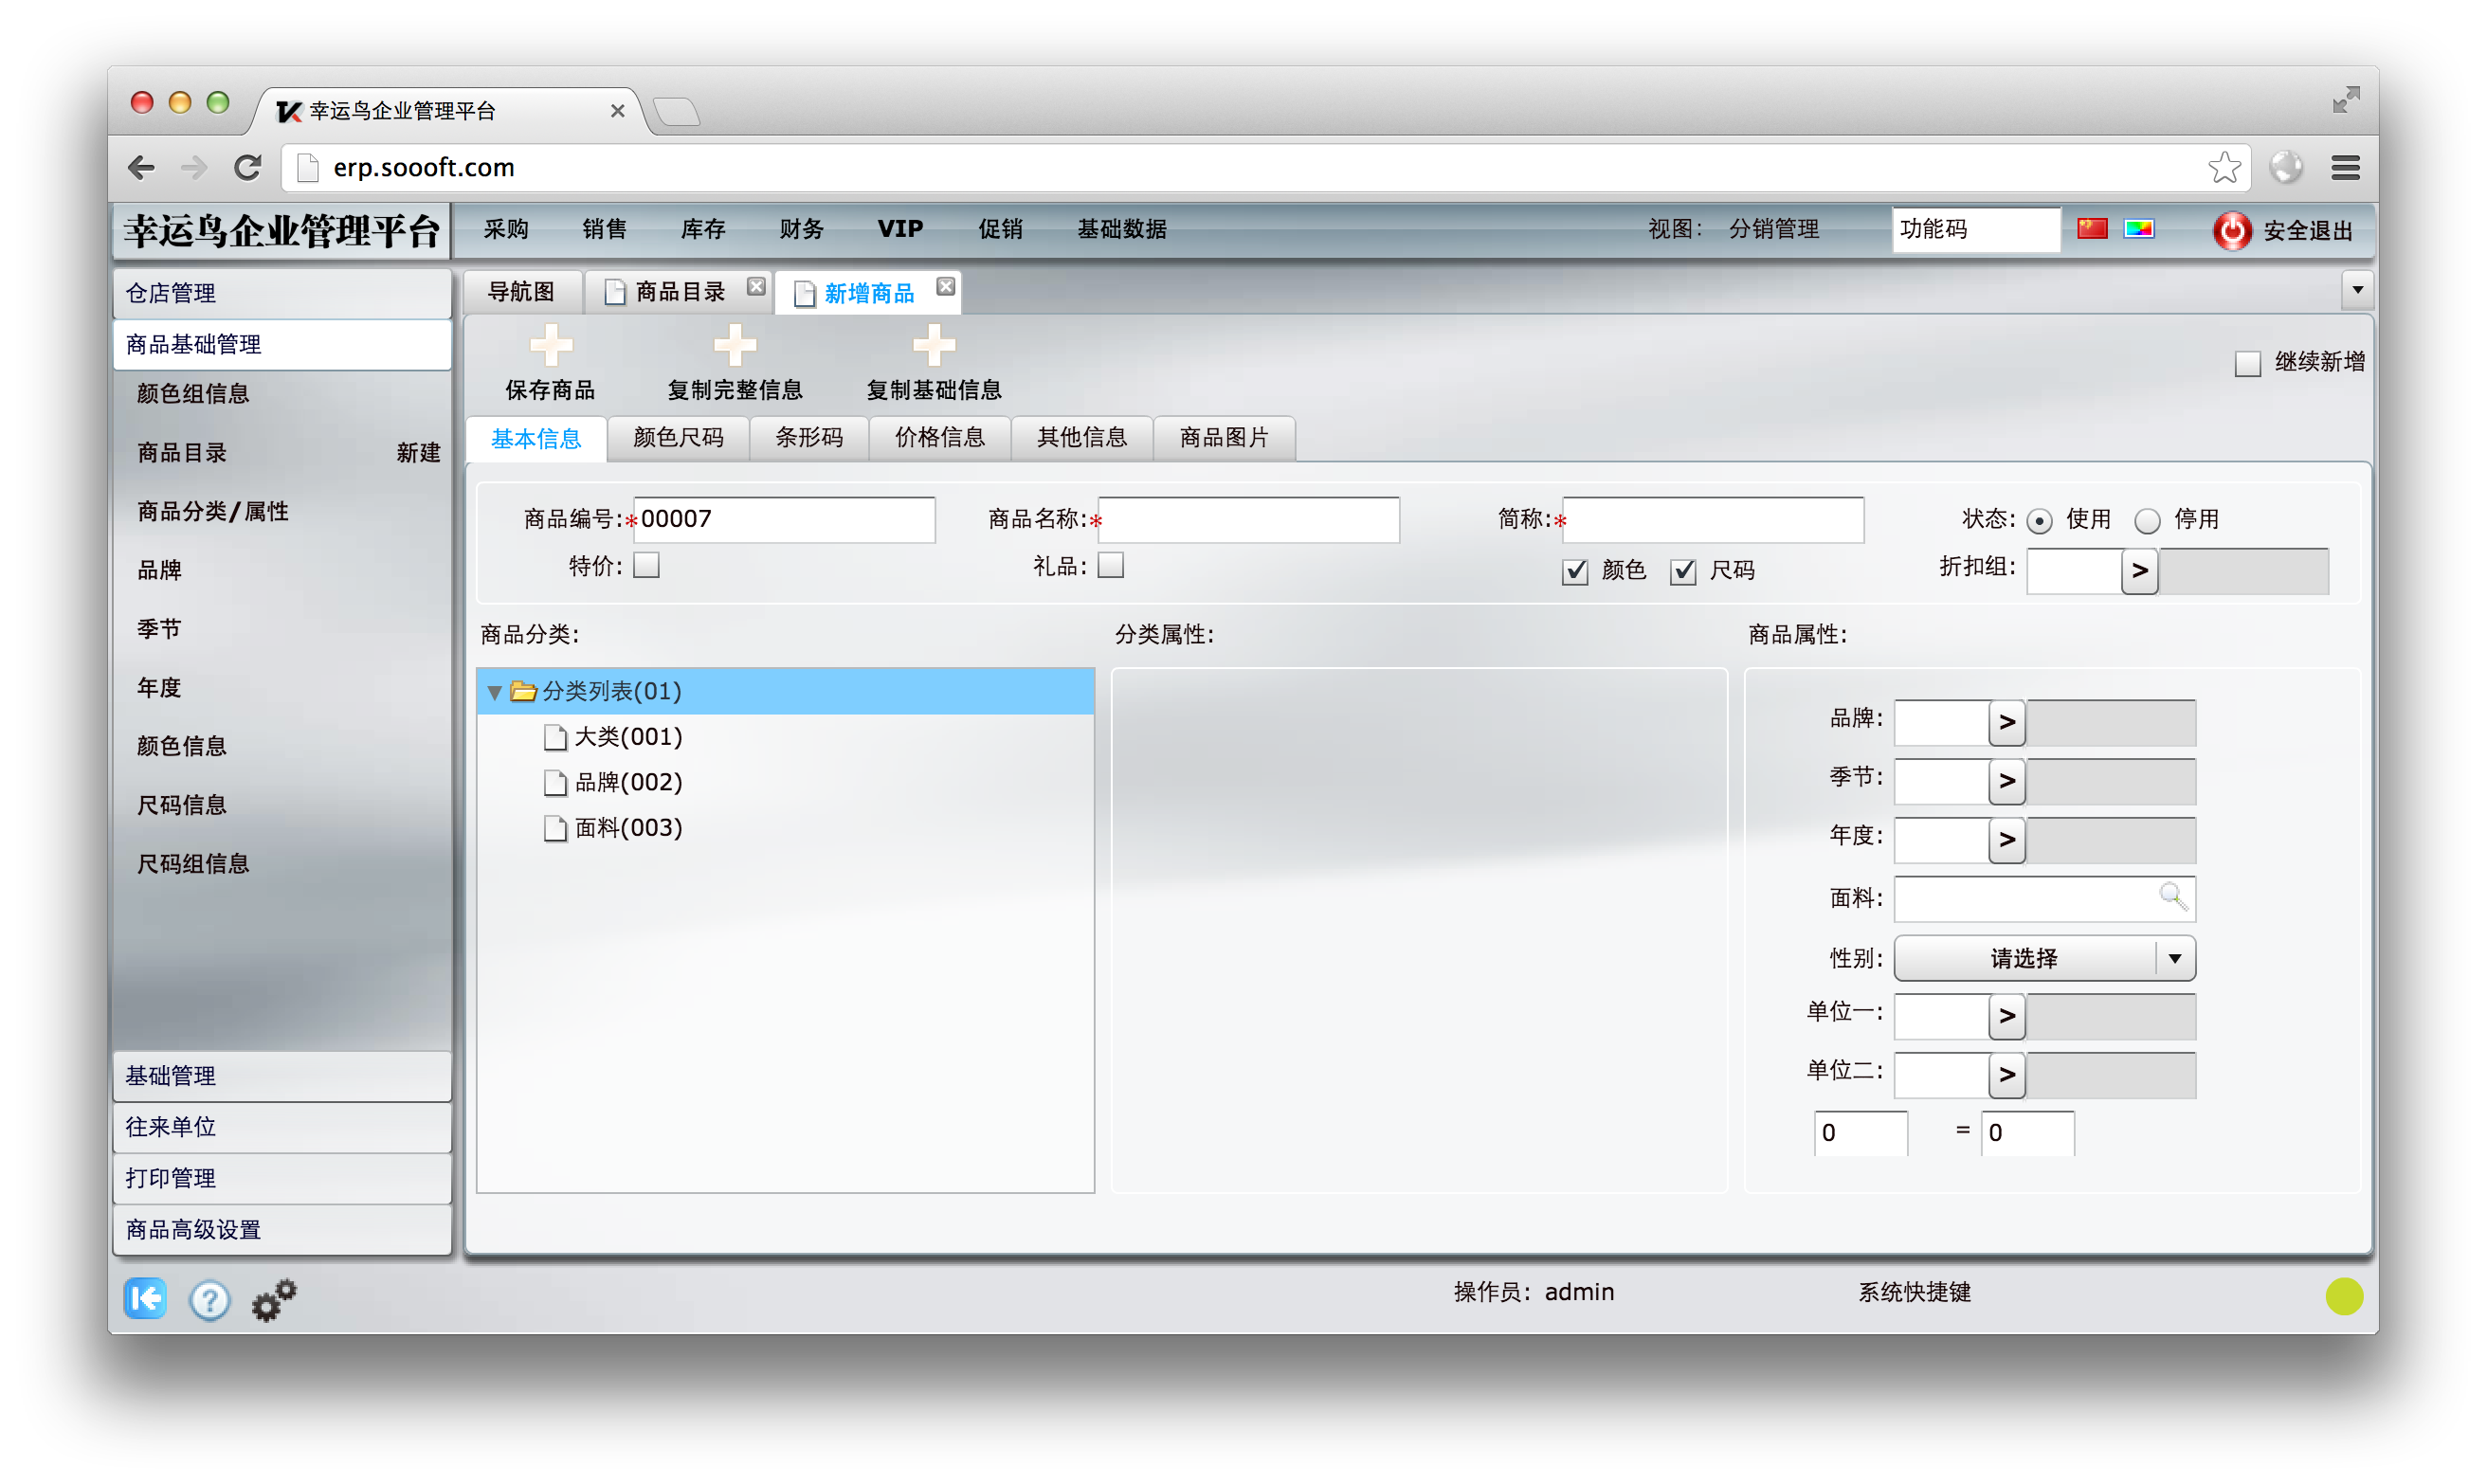The width and height of the screenshot is (2487, 1484).
Task: Click the page icon beside 大类(001)
Action: tap(555, 737)
